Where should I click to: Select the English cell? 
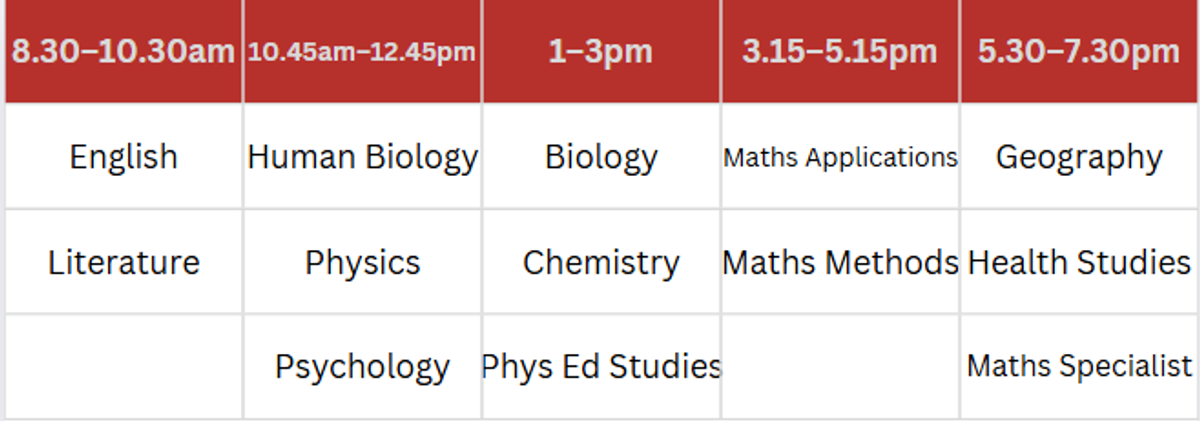pyautogui.click(x=123, y=157)
